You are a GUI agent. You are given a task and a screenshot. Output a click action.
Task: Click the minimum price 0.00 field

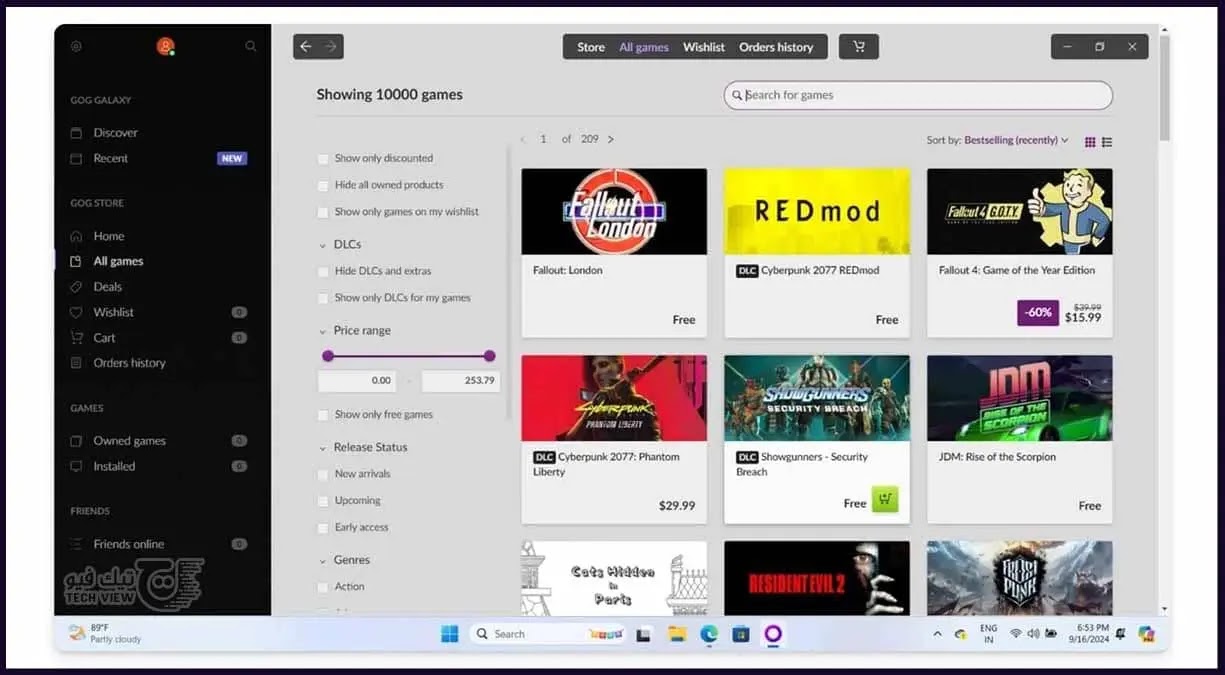tap(357, 381)
